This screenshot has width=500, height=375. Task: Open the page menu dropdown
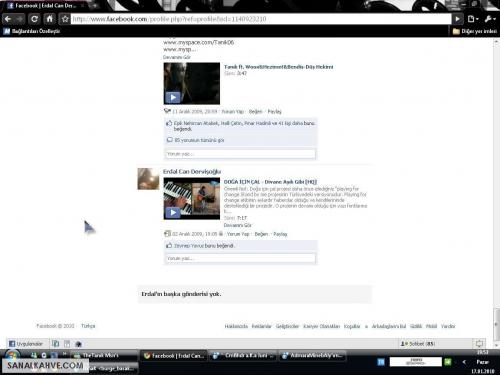(473, 19)
